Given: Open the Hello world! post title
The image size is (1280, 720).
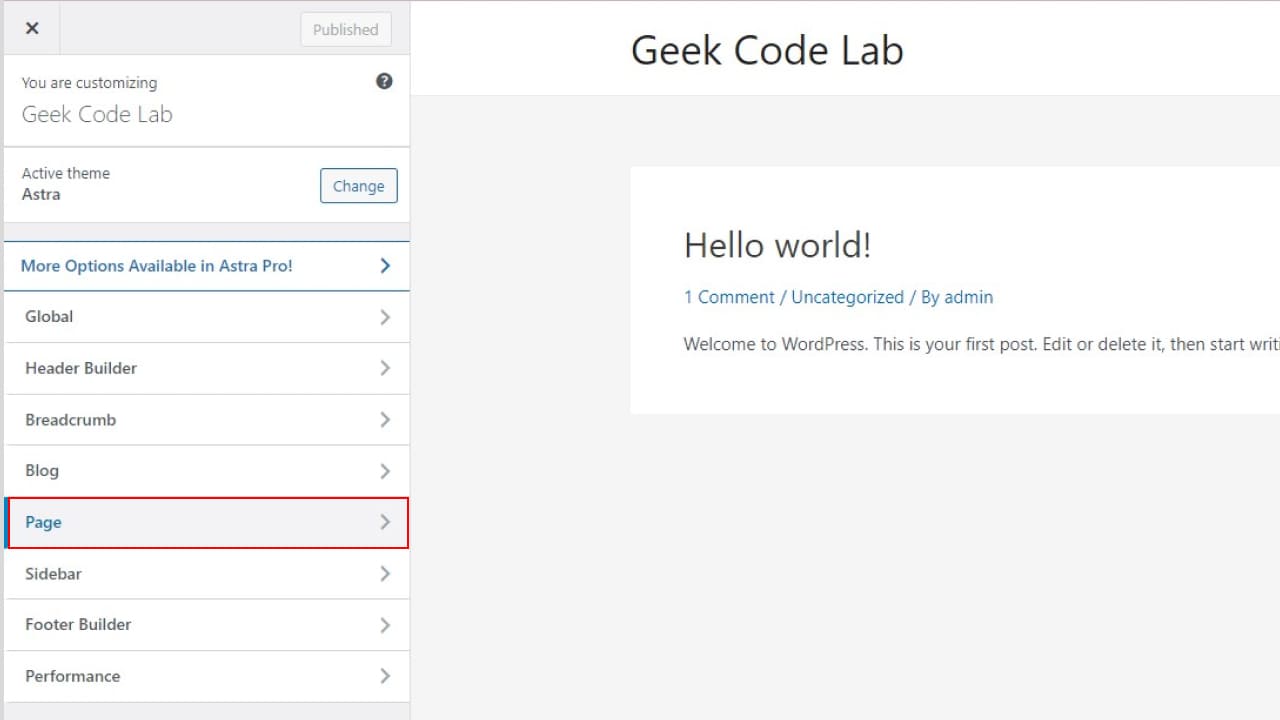Looking at the screenshot, I should coord(777,245).
